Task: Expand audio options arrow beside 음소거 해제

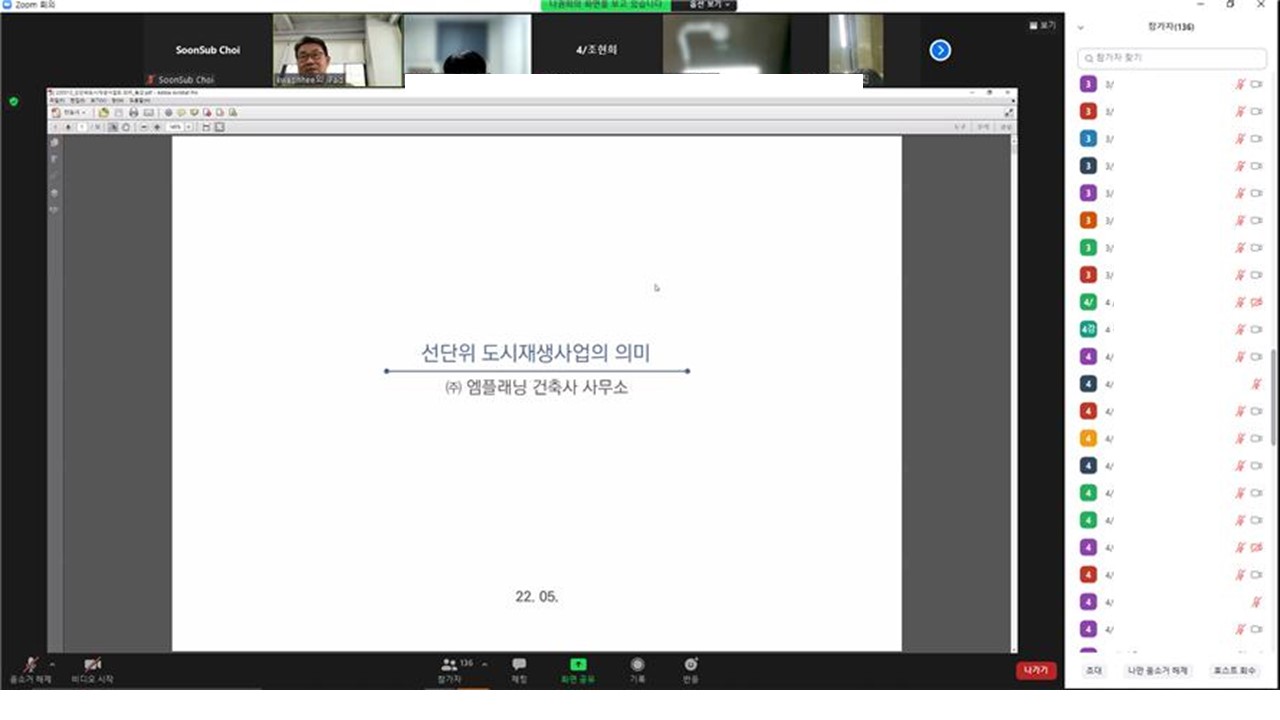Action: coord(51,664)
